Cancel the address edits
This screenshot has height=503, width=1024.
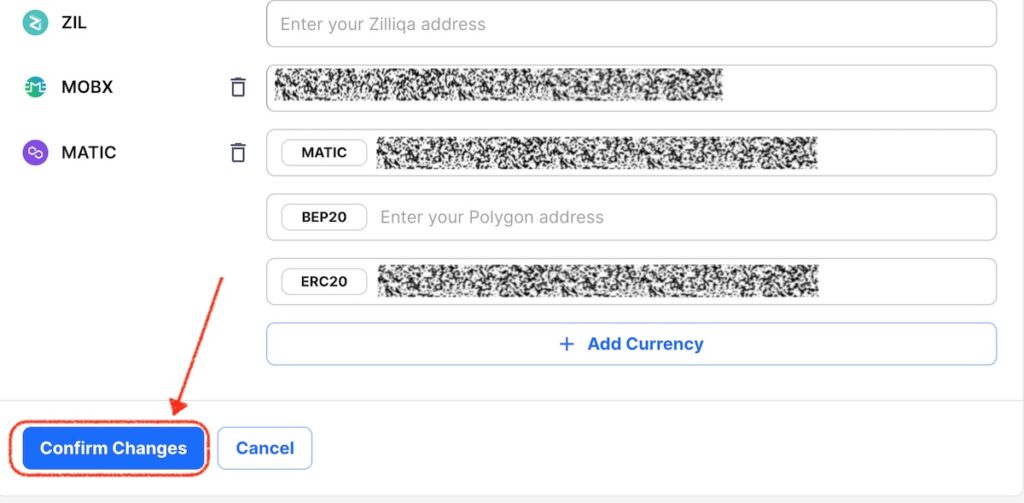pos(264,448)
